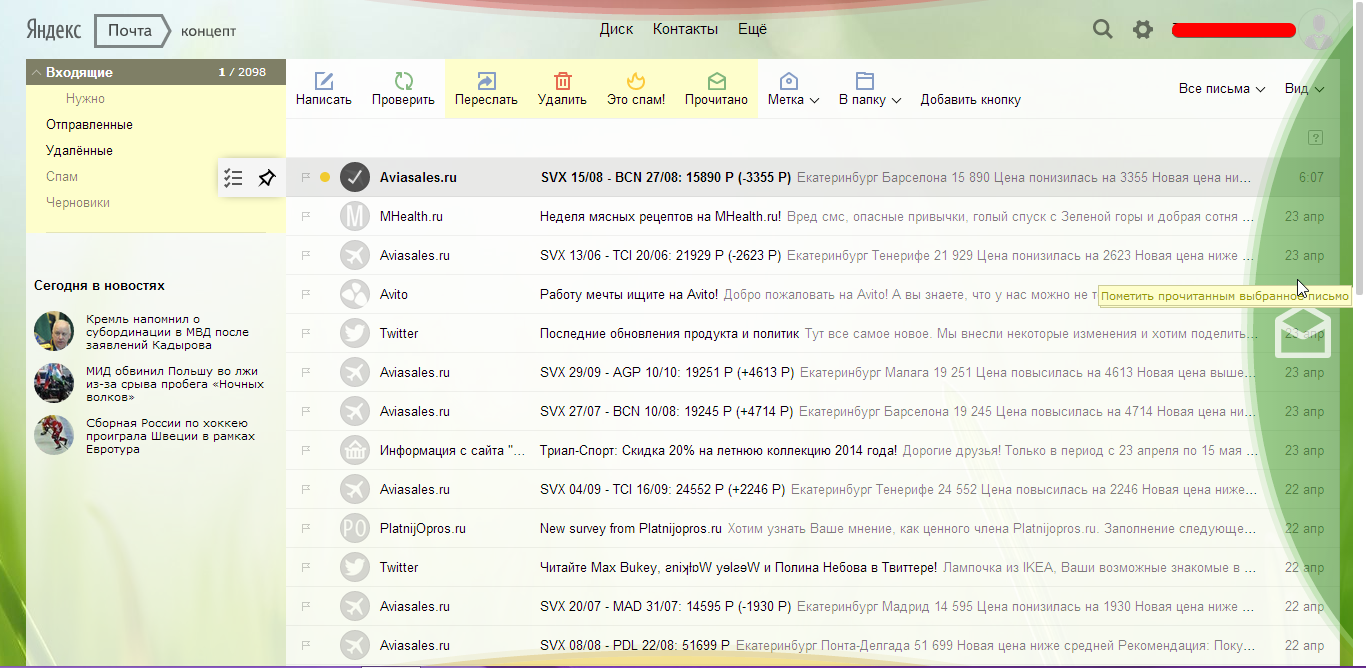1366x668 pixels.
Task: Collapse the Входящие folder arrow
Action: point(35,73)
